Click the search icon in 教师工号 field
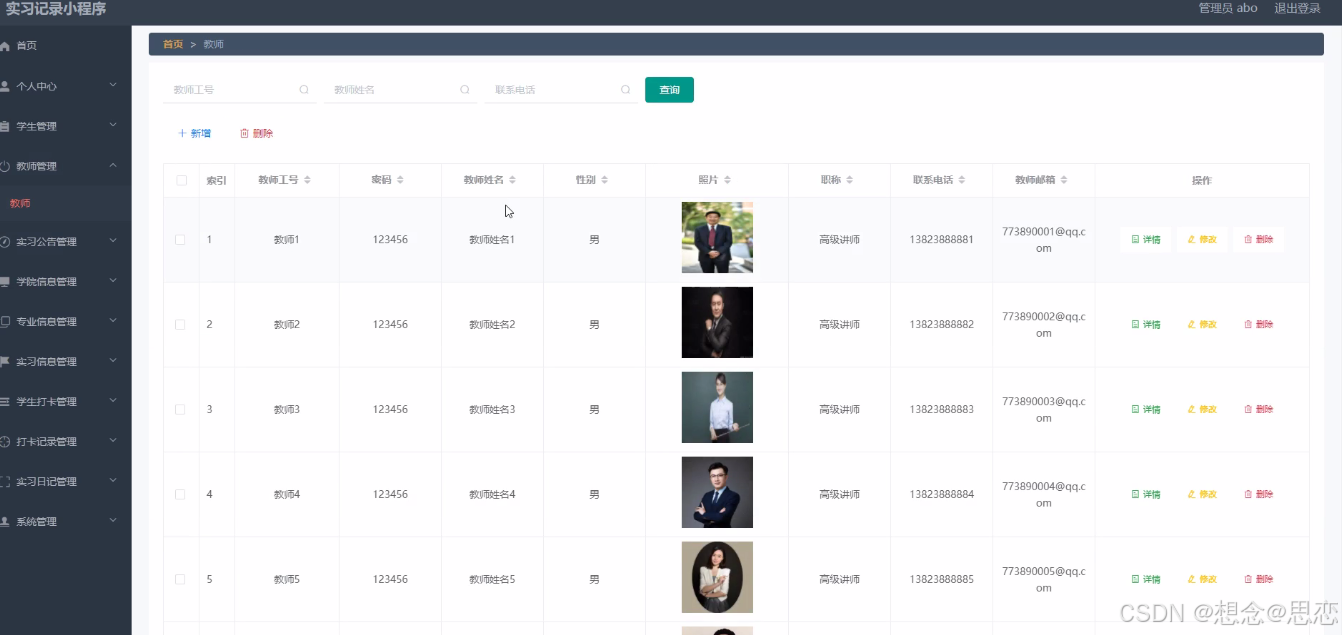 pyautogui.click(x=304, y=90)
